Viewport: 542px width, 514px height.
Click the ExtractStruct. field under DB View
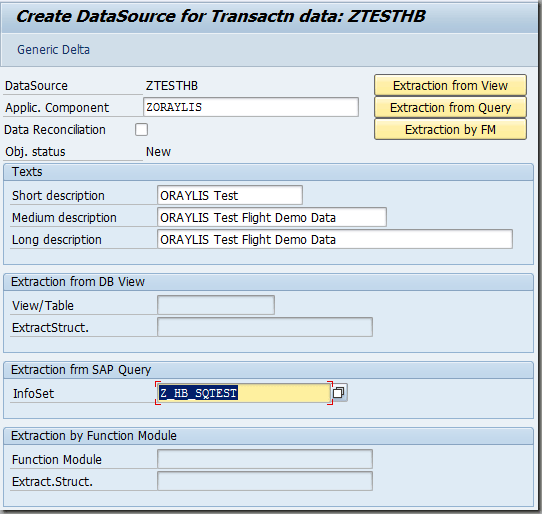tap(265, 327)
